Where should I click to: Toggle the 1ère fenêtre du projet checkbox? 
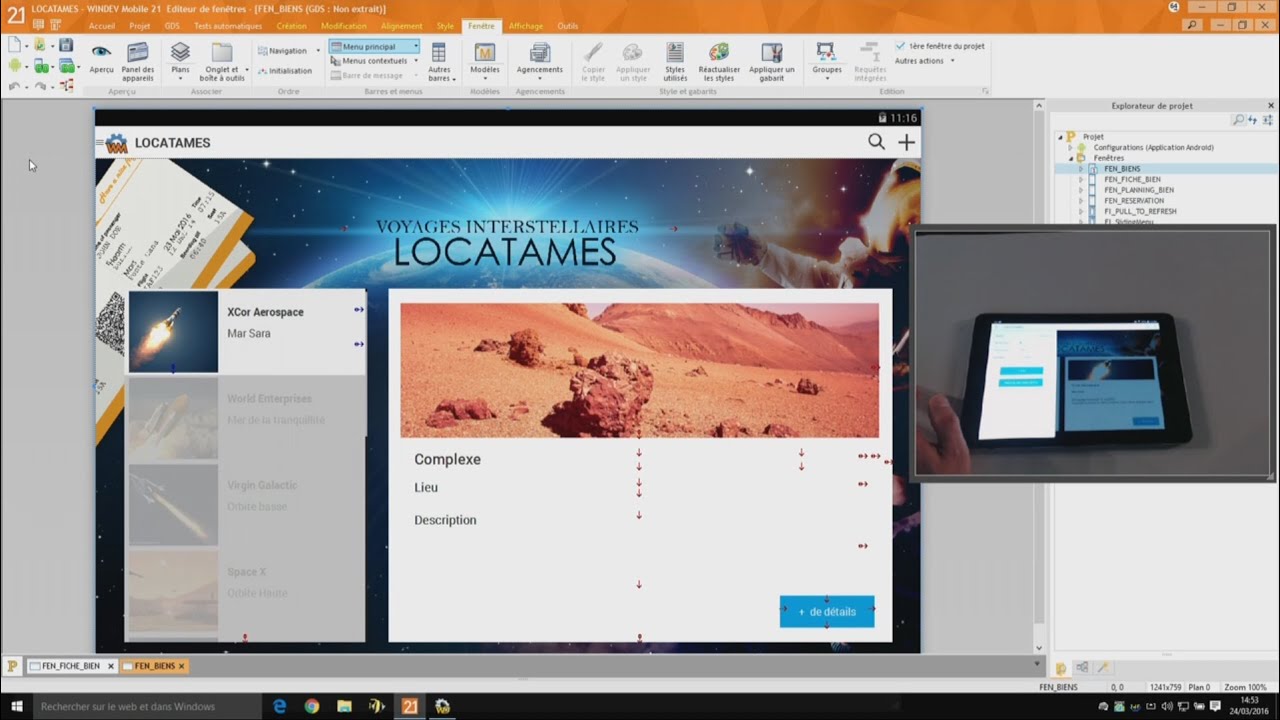tap(901, 46)
